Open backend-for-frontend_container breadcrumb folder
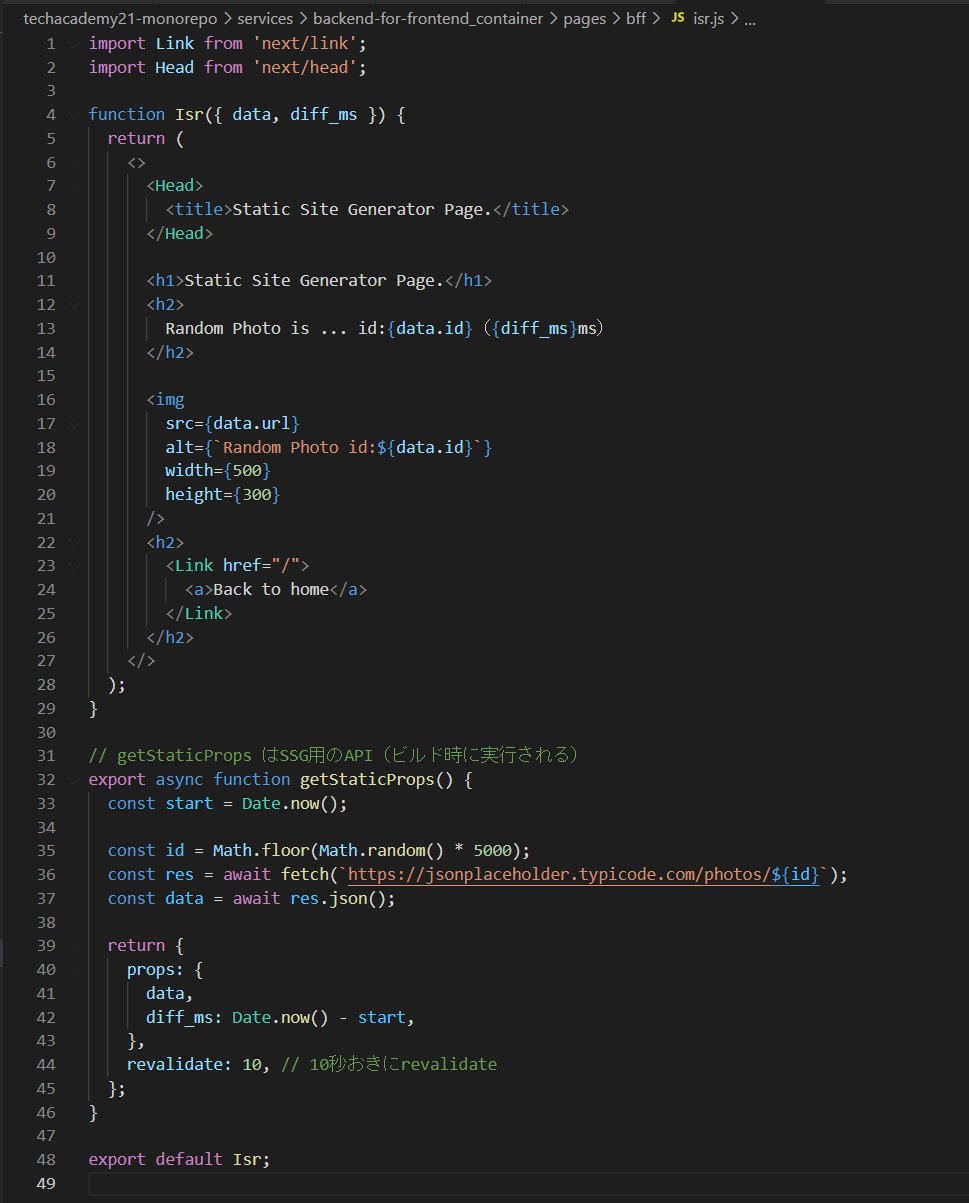 tap(428, 18)
